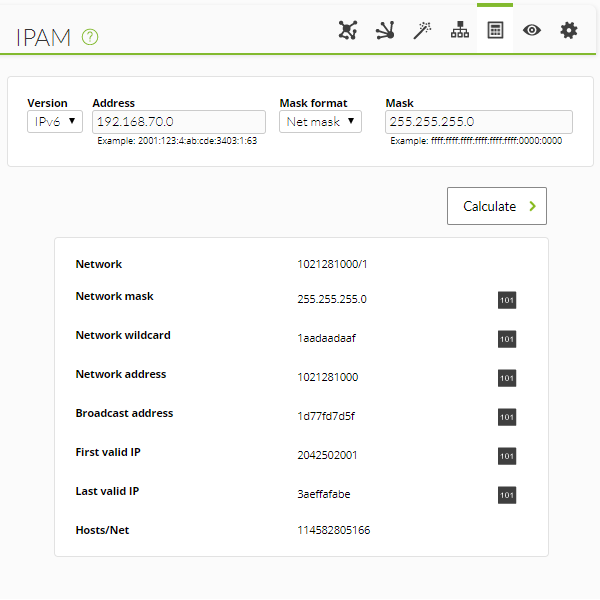Show binary for Network wildcard
The height and width of the screenshot is (600, 600).
[507, 339]
